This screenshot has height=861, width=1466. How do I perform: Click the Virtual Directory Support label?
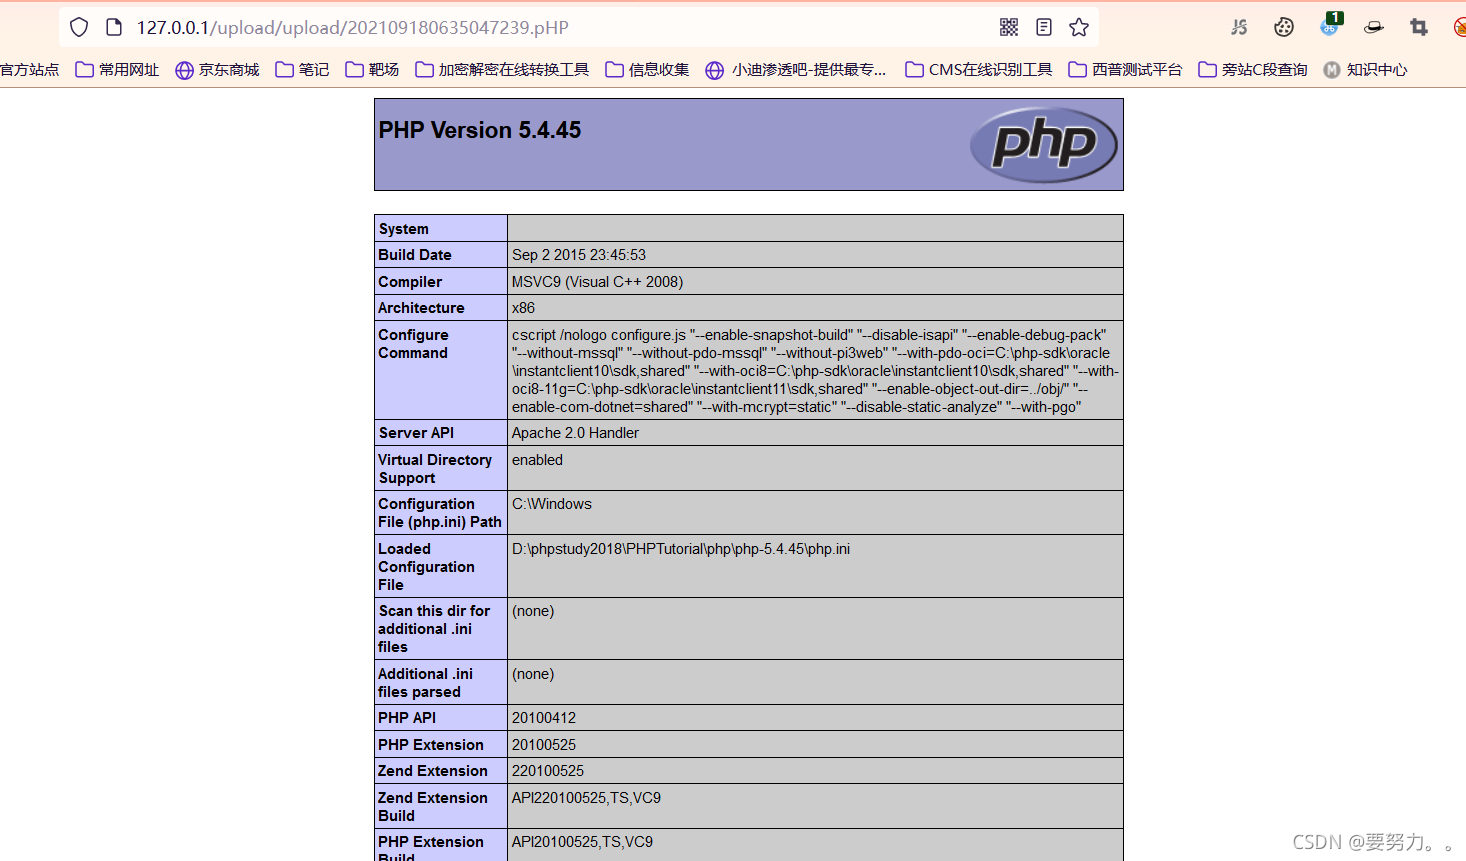(x=435, y=469)
